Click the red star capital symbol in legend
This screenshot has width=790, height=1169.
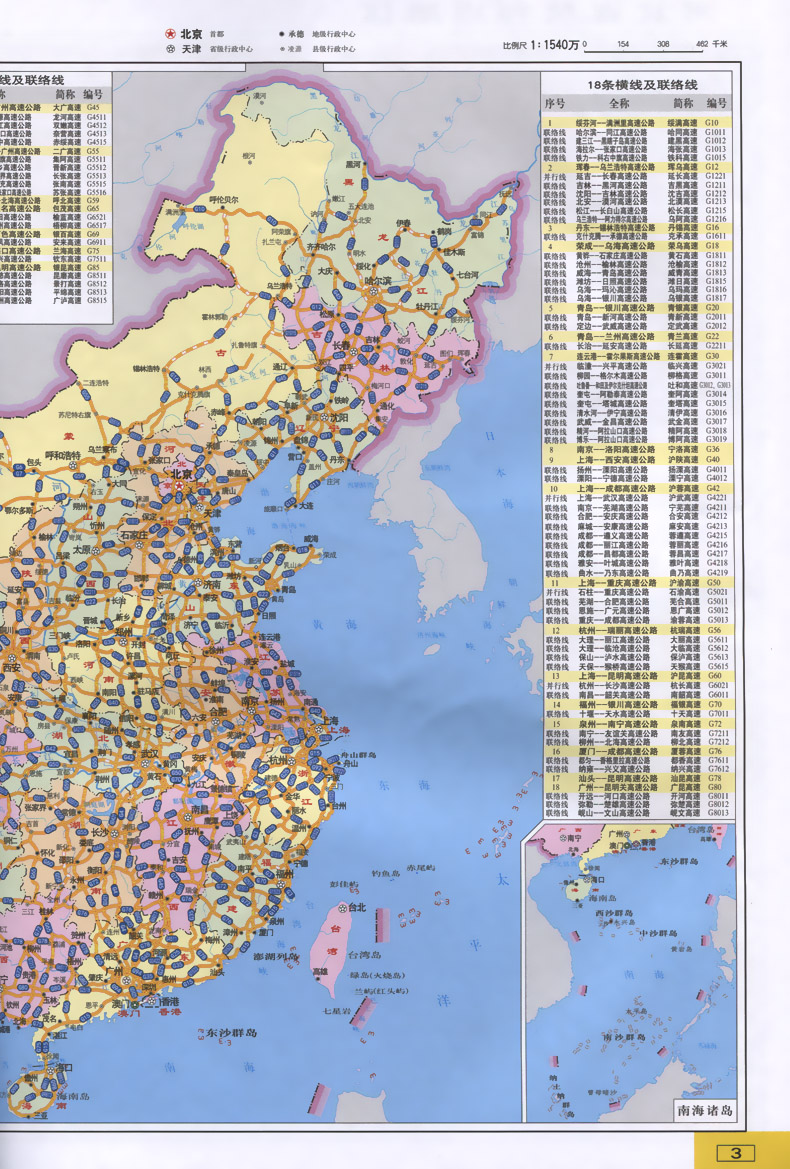(x=170, y=33)
